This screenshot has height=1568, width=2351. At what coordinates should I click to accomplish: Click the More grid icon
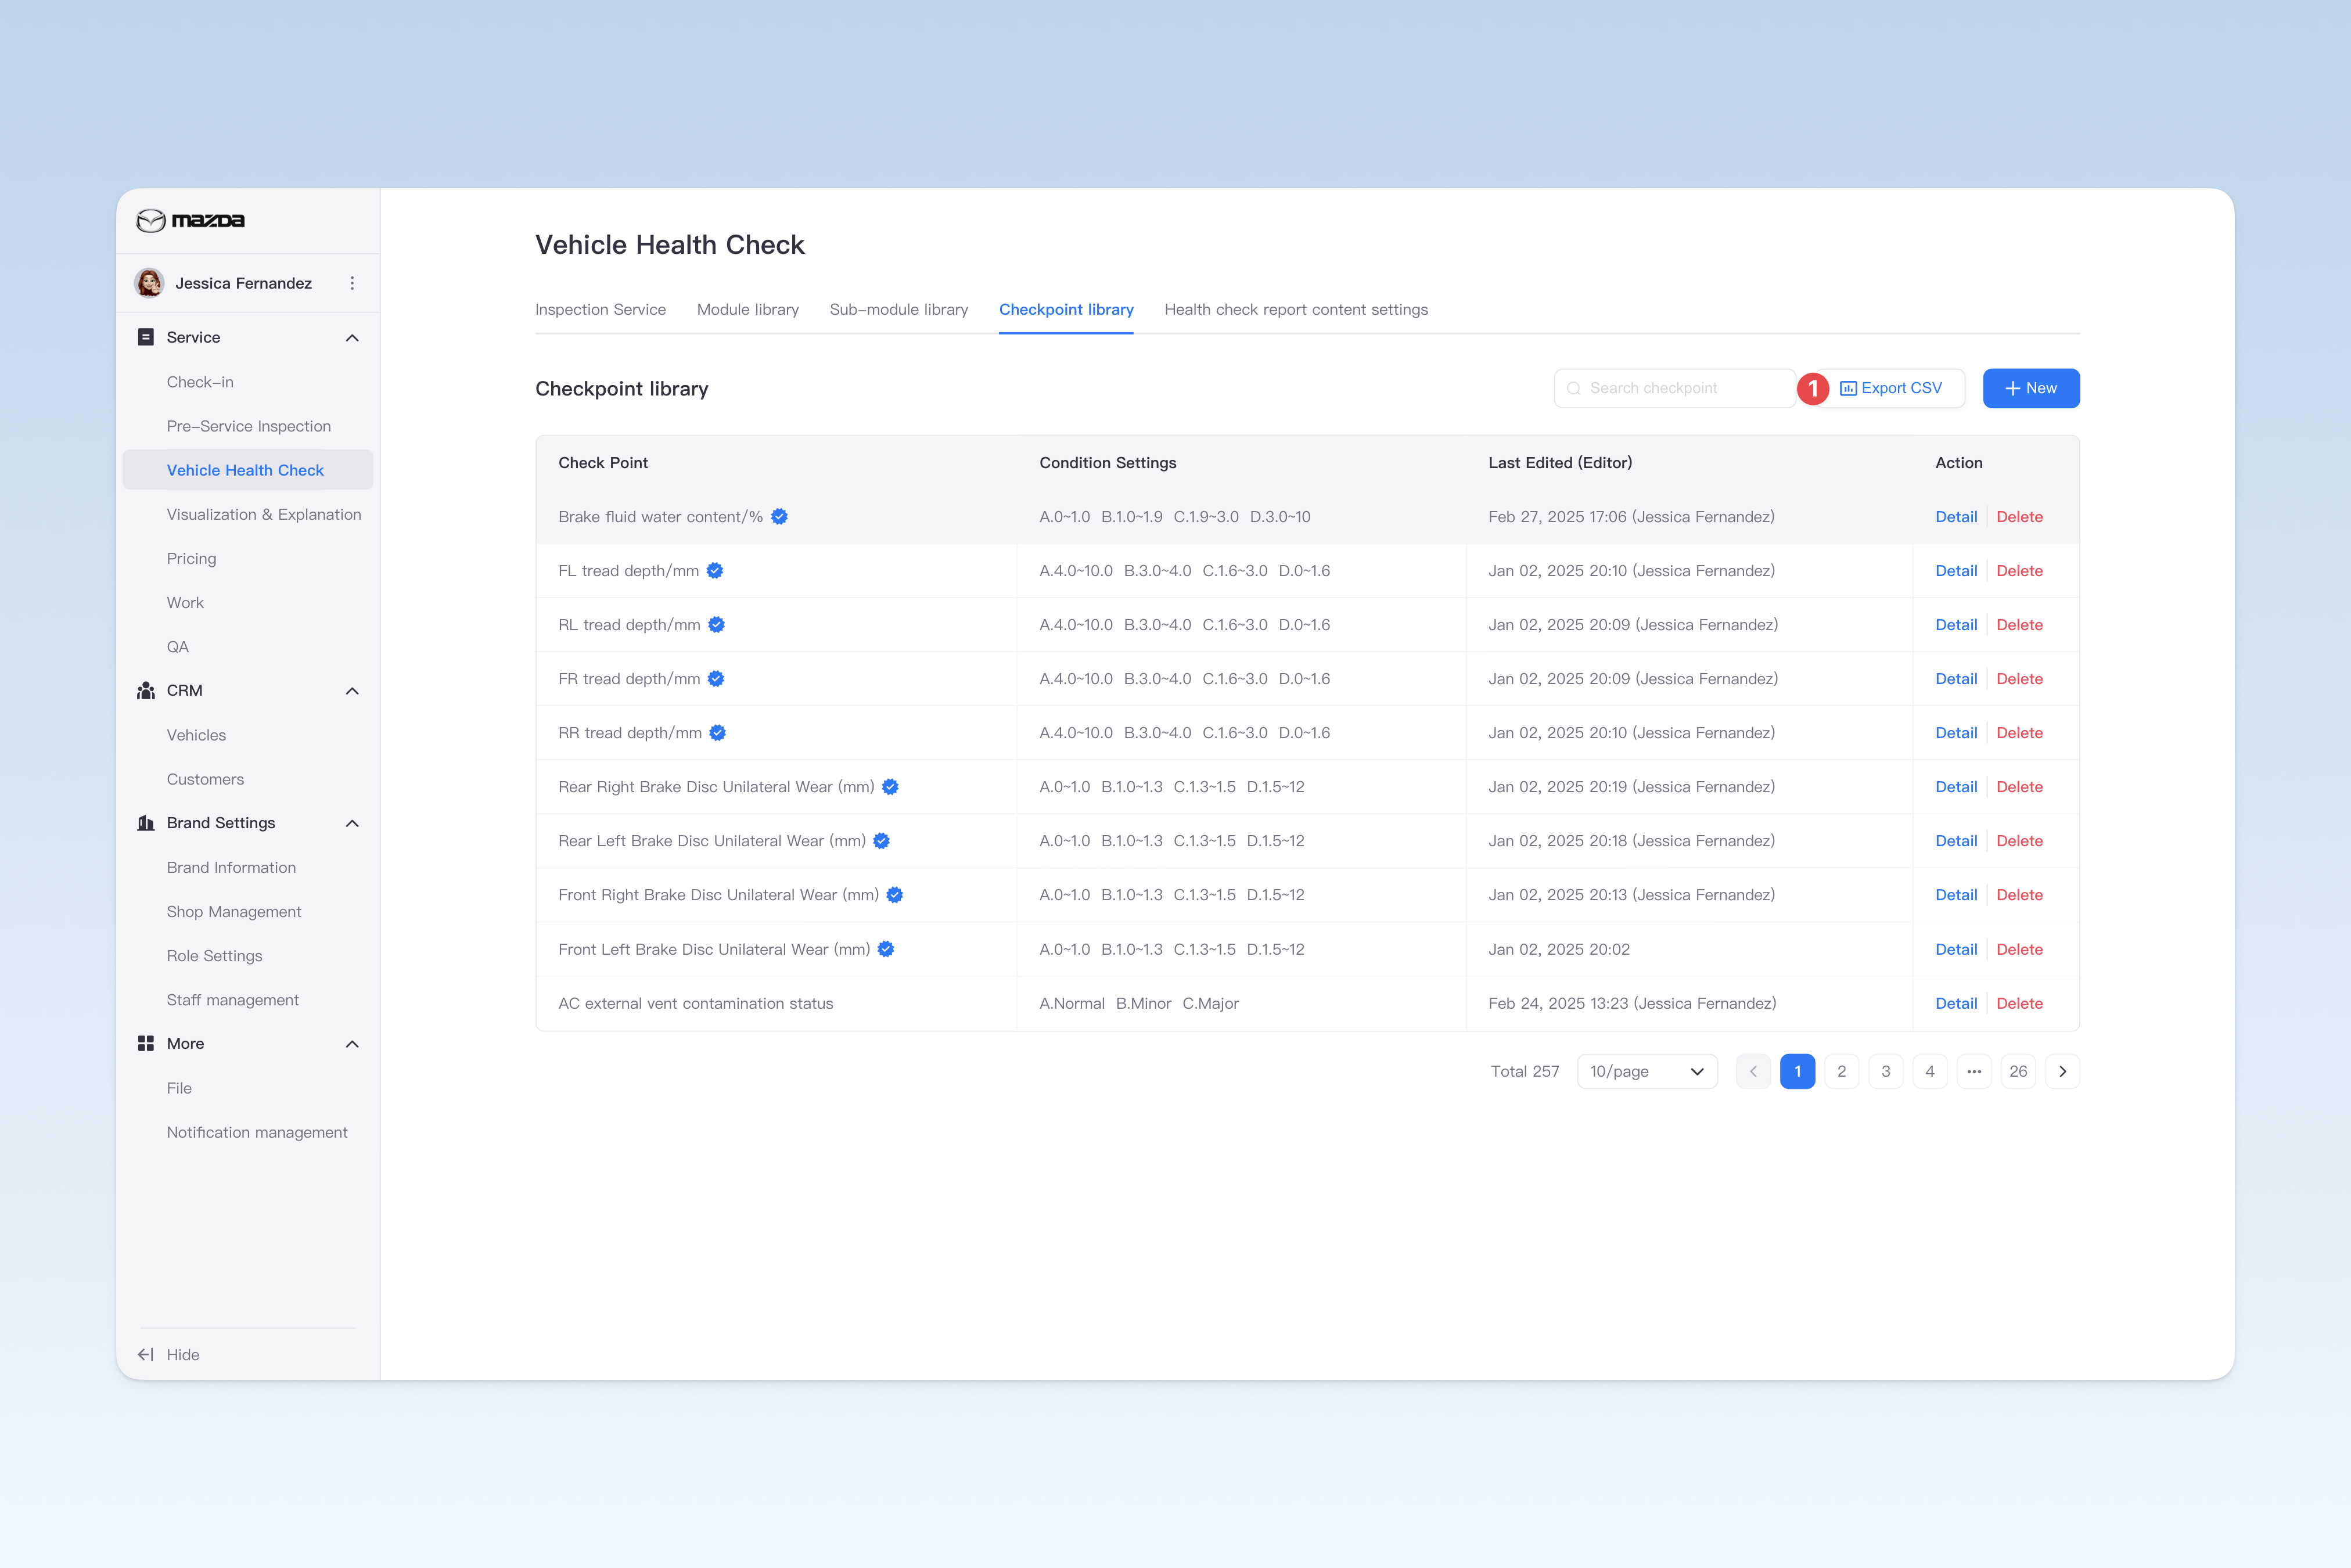(x=146, y=1043)
